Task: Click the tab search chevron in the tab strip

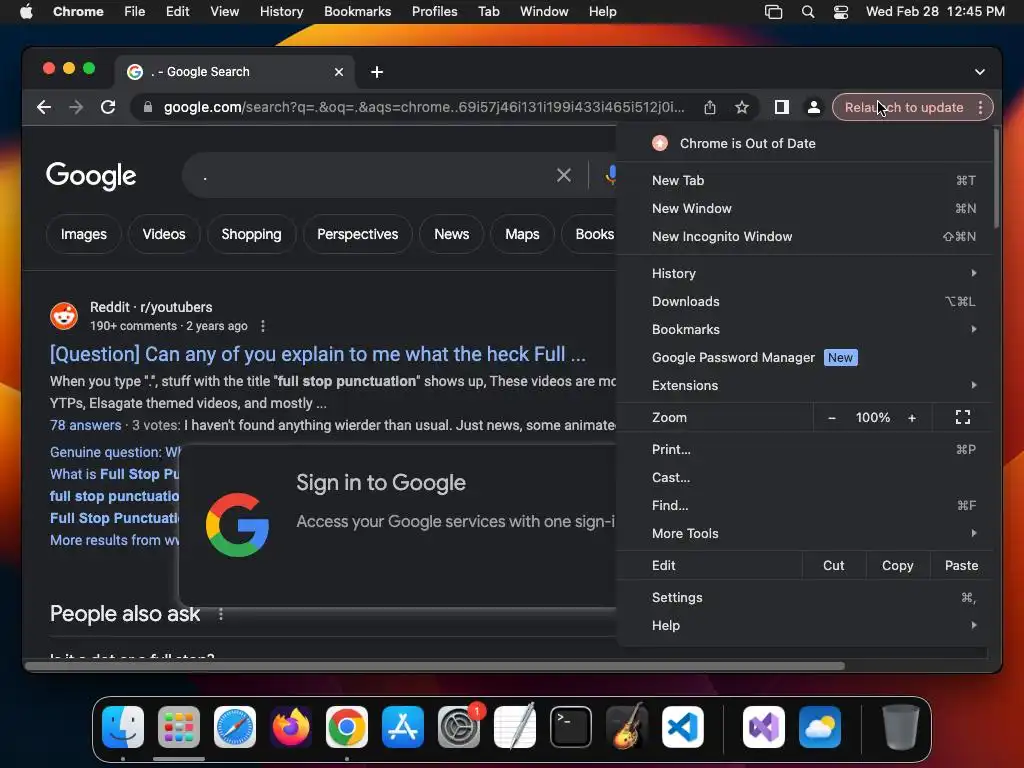Action: [980, 72]
